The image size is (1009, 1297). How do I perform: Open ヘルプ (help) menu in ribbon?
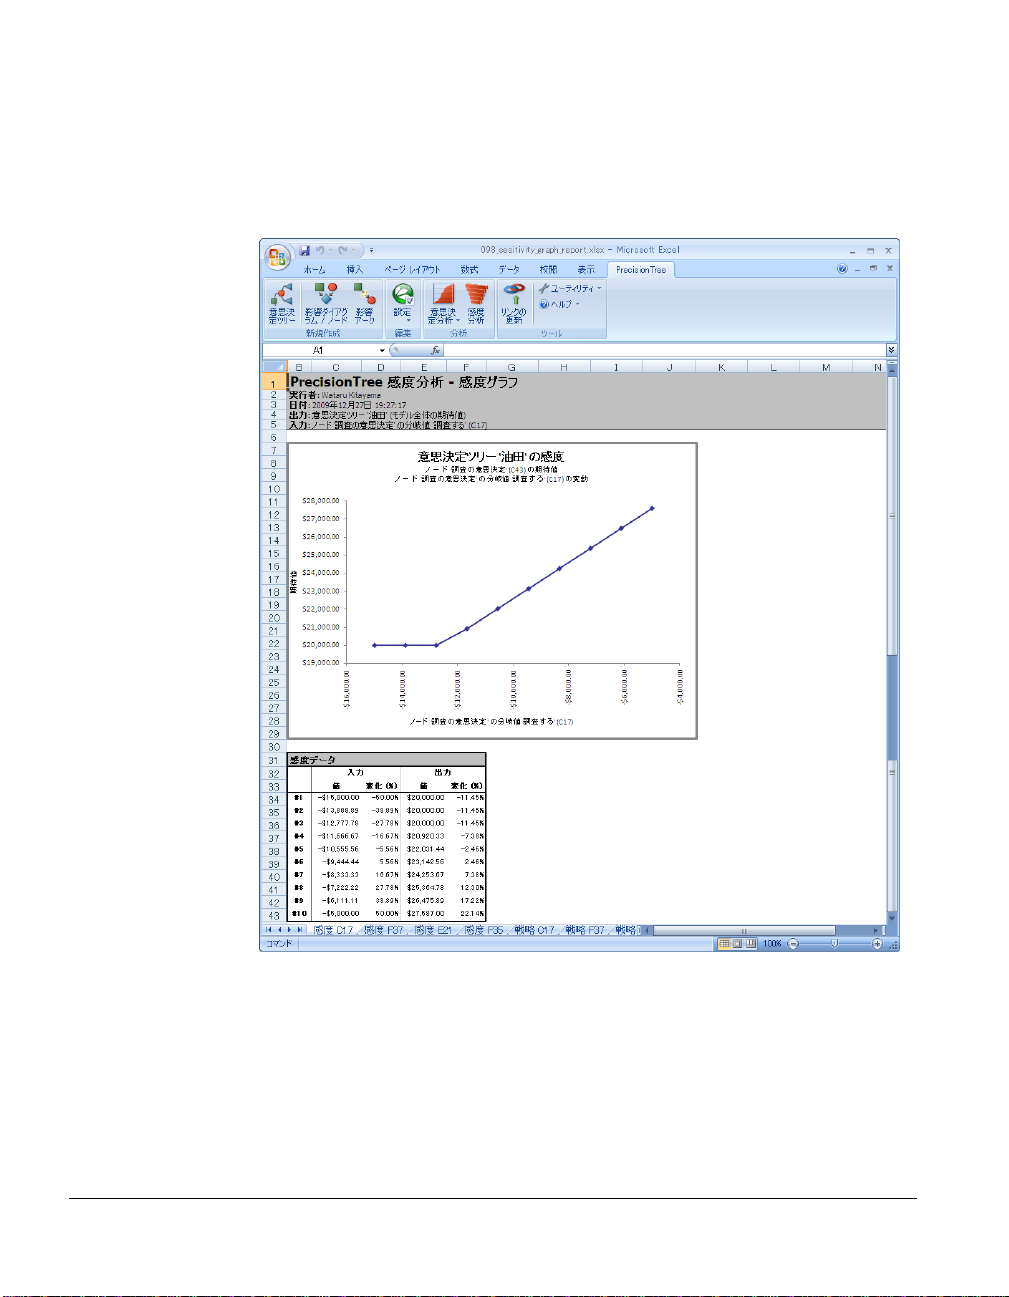[x=560, y=304]
